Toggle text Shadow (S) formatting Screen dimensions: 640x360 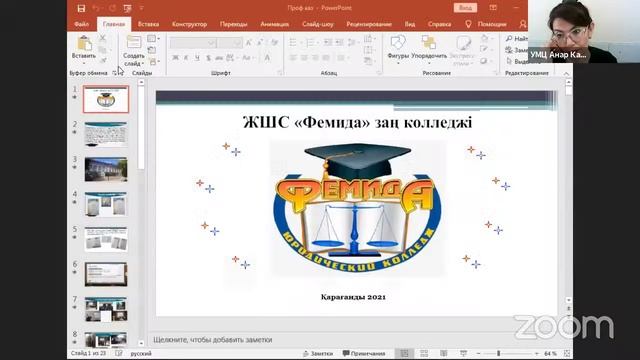point(208,58)
